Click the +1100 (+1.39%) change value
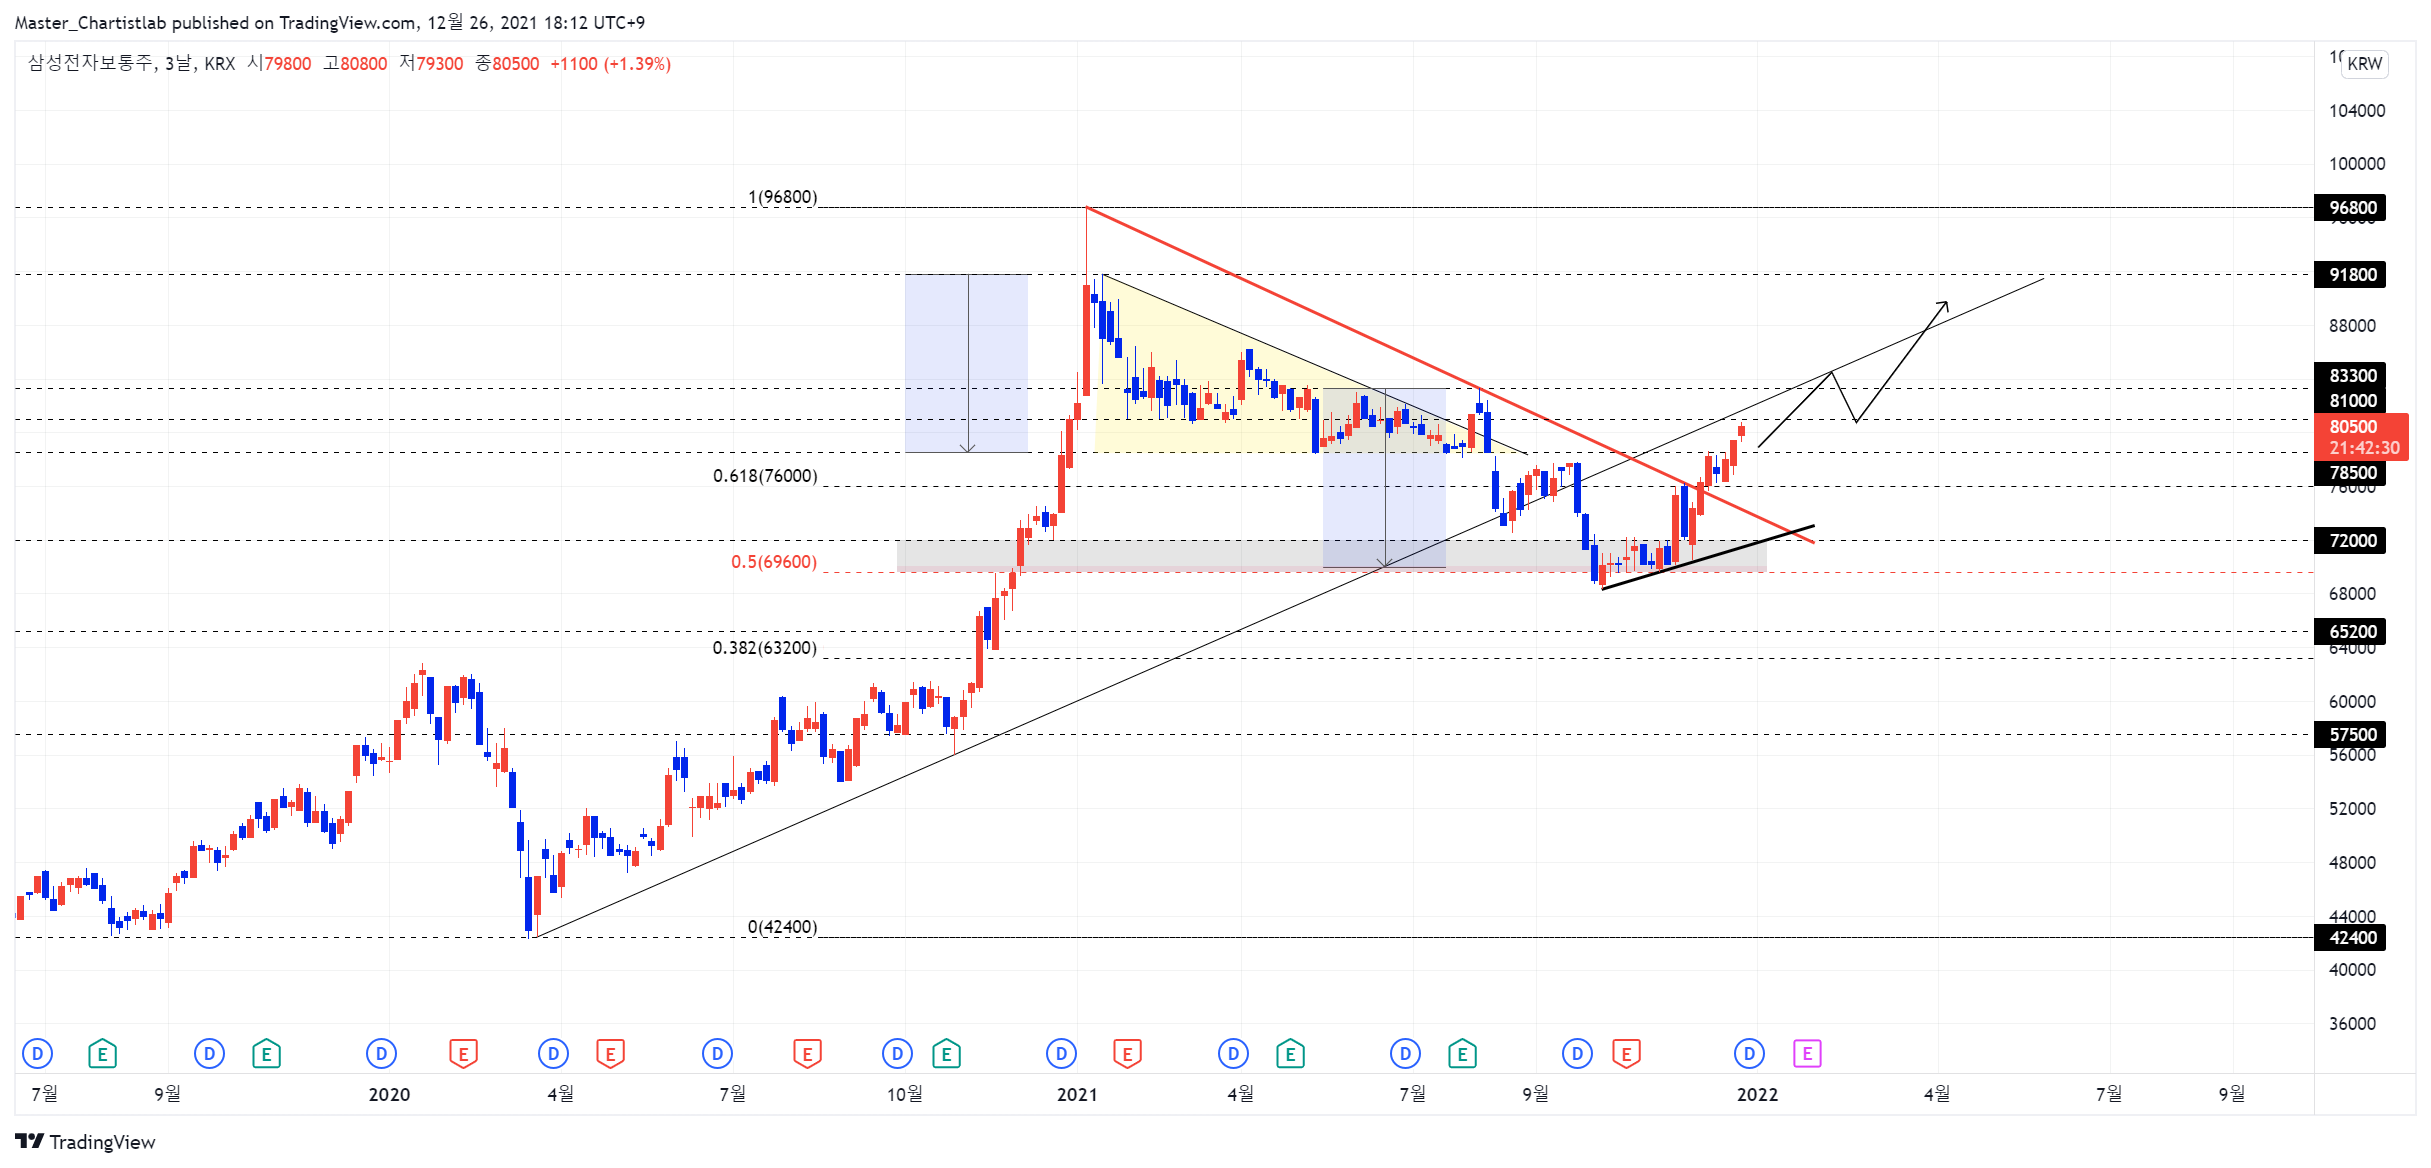The image size is (2431, 1168). (610, 64)
